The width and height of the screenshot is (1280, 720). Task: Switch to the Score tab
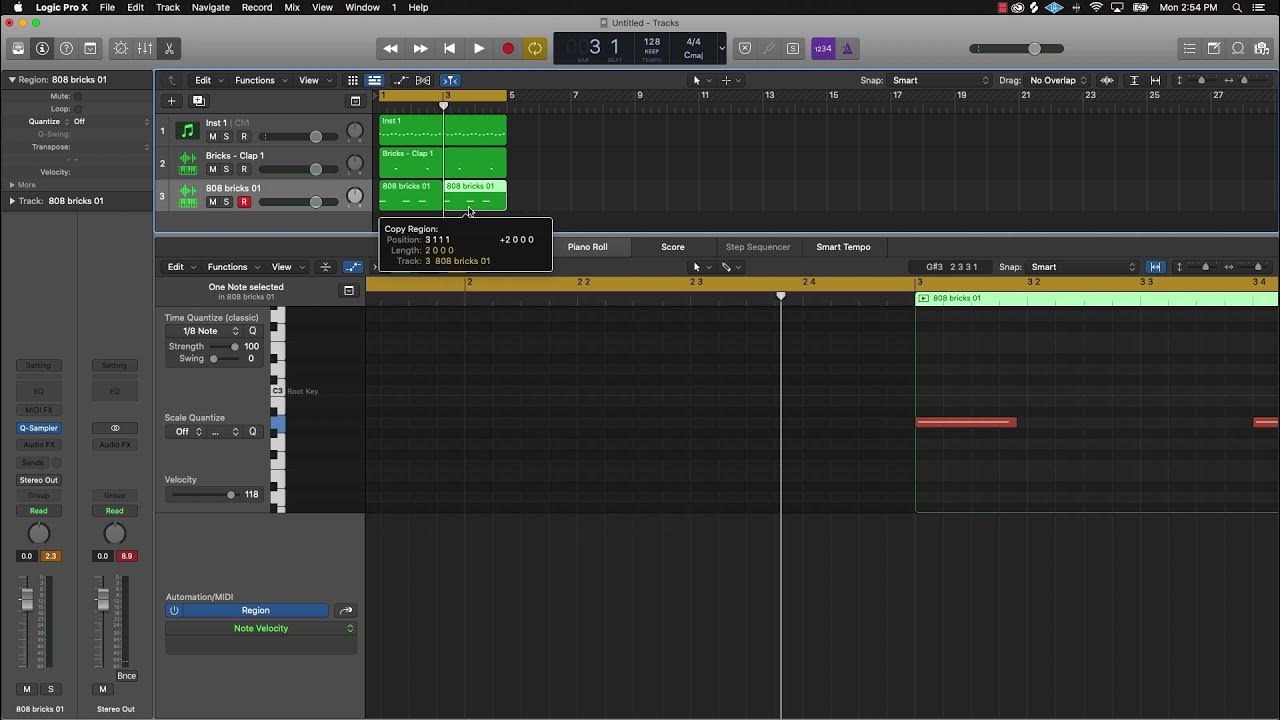[673, 247]
